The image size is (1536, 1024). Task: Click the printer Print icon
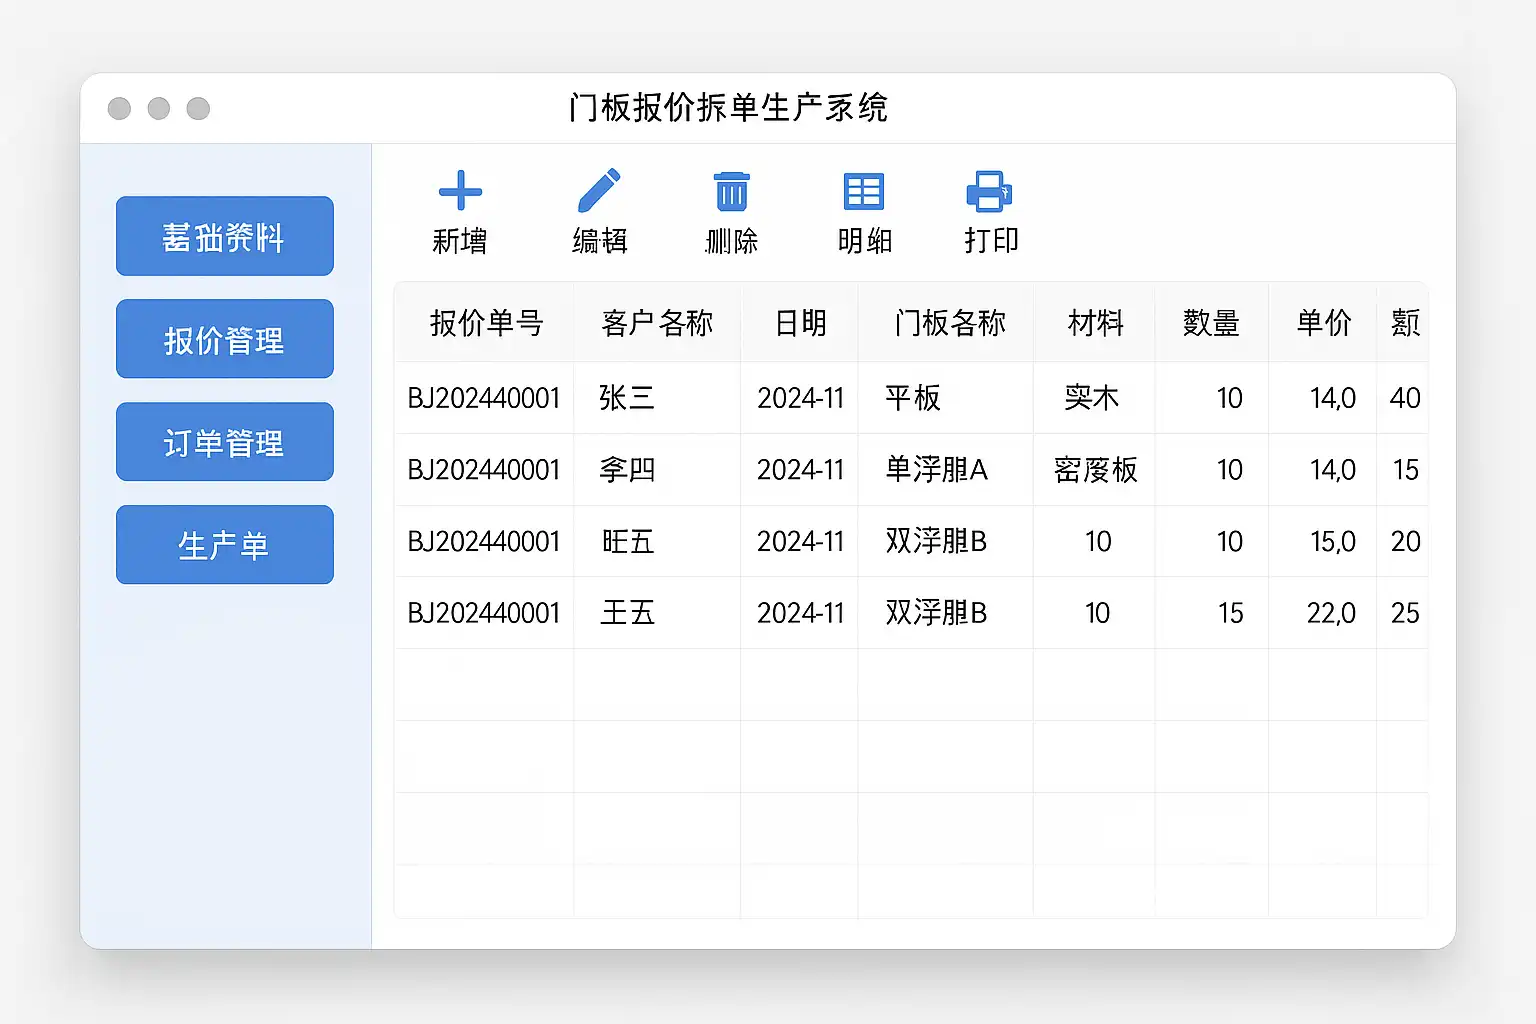989,191
